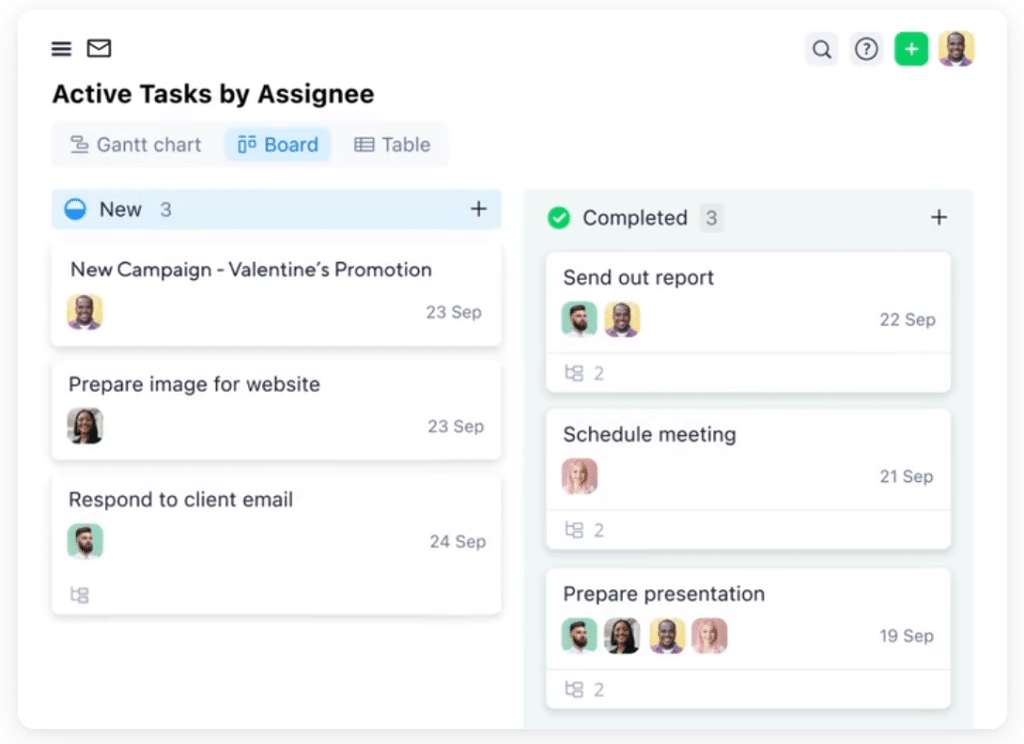Click the 21 Sep due date
This screenshot has height=744, width=1024.
pyautogui.click(x=906, y=476)
